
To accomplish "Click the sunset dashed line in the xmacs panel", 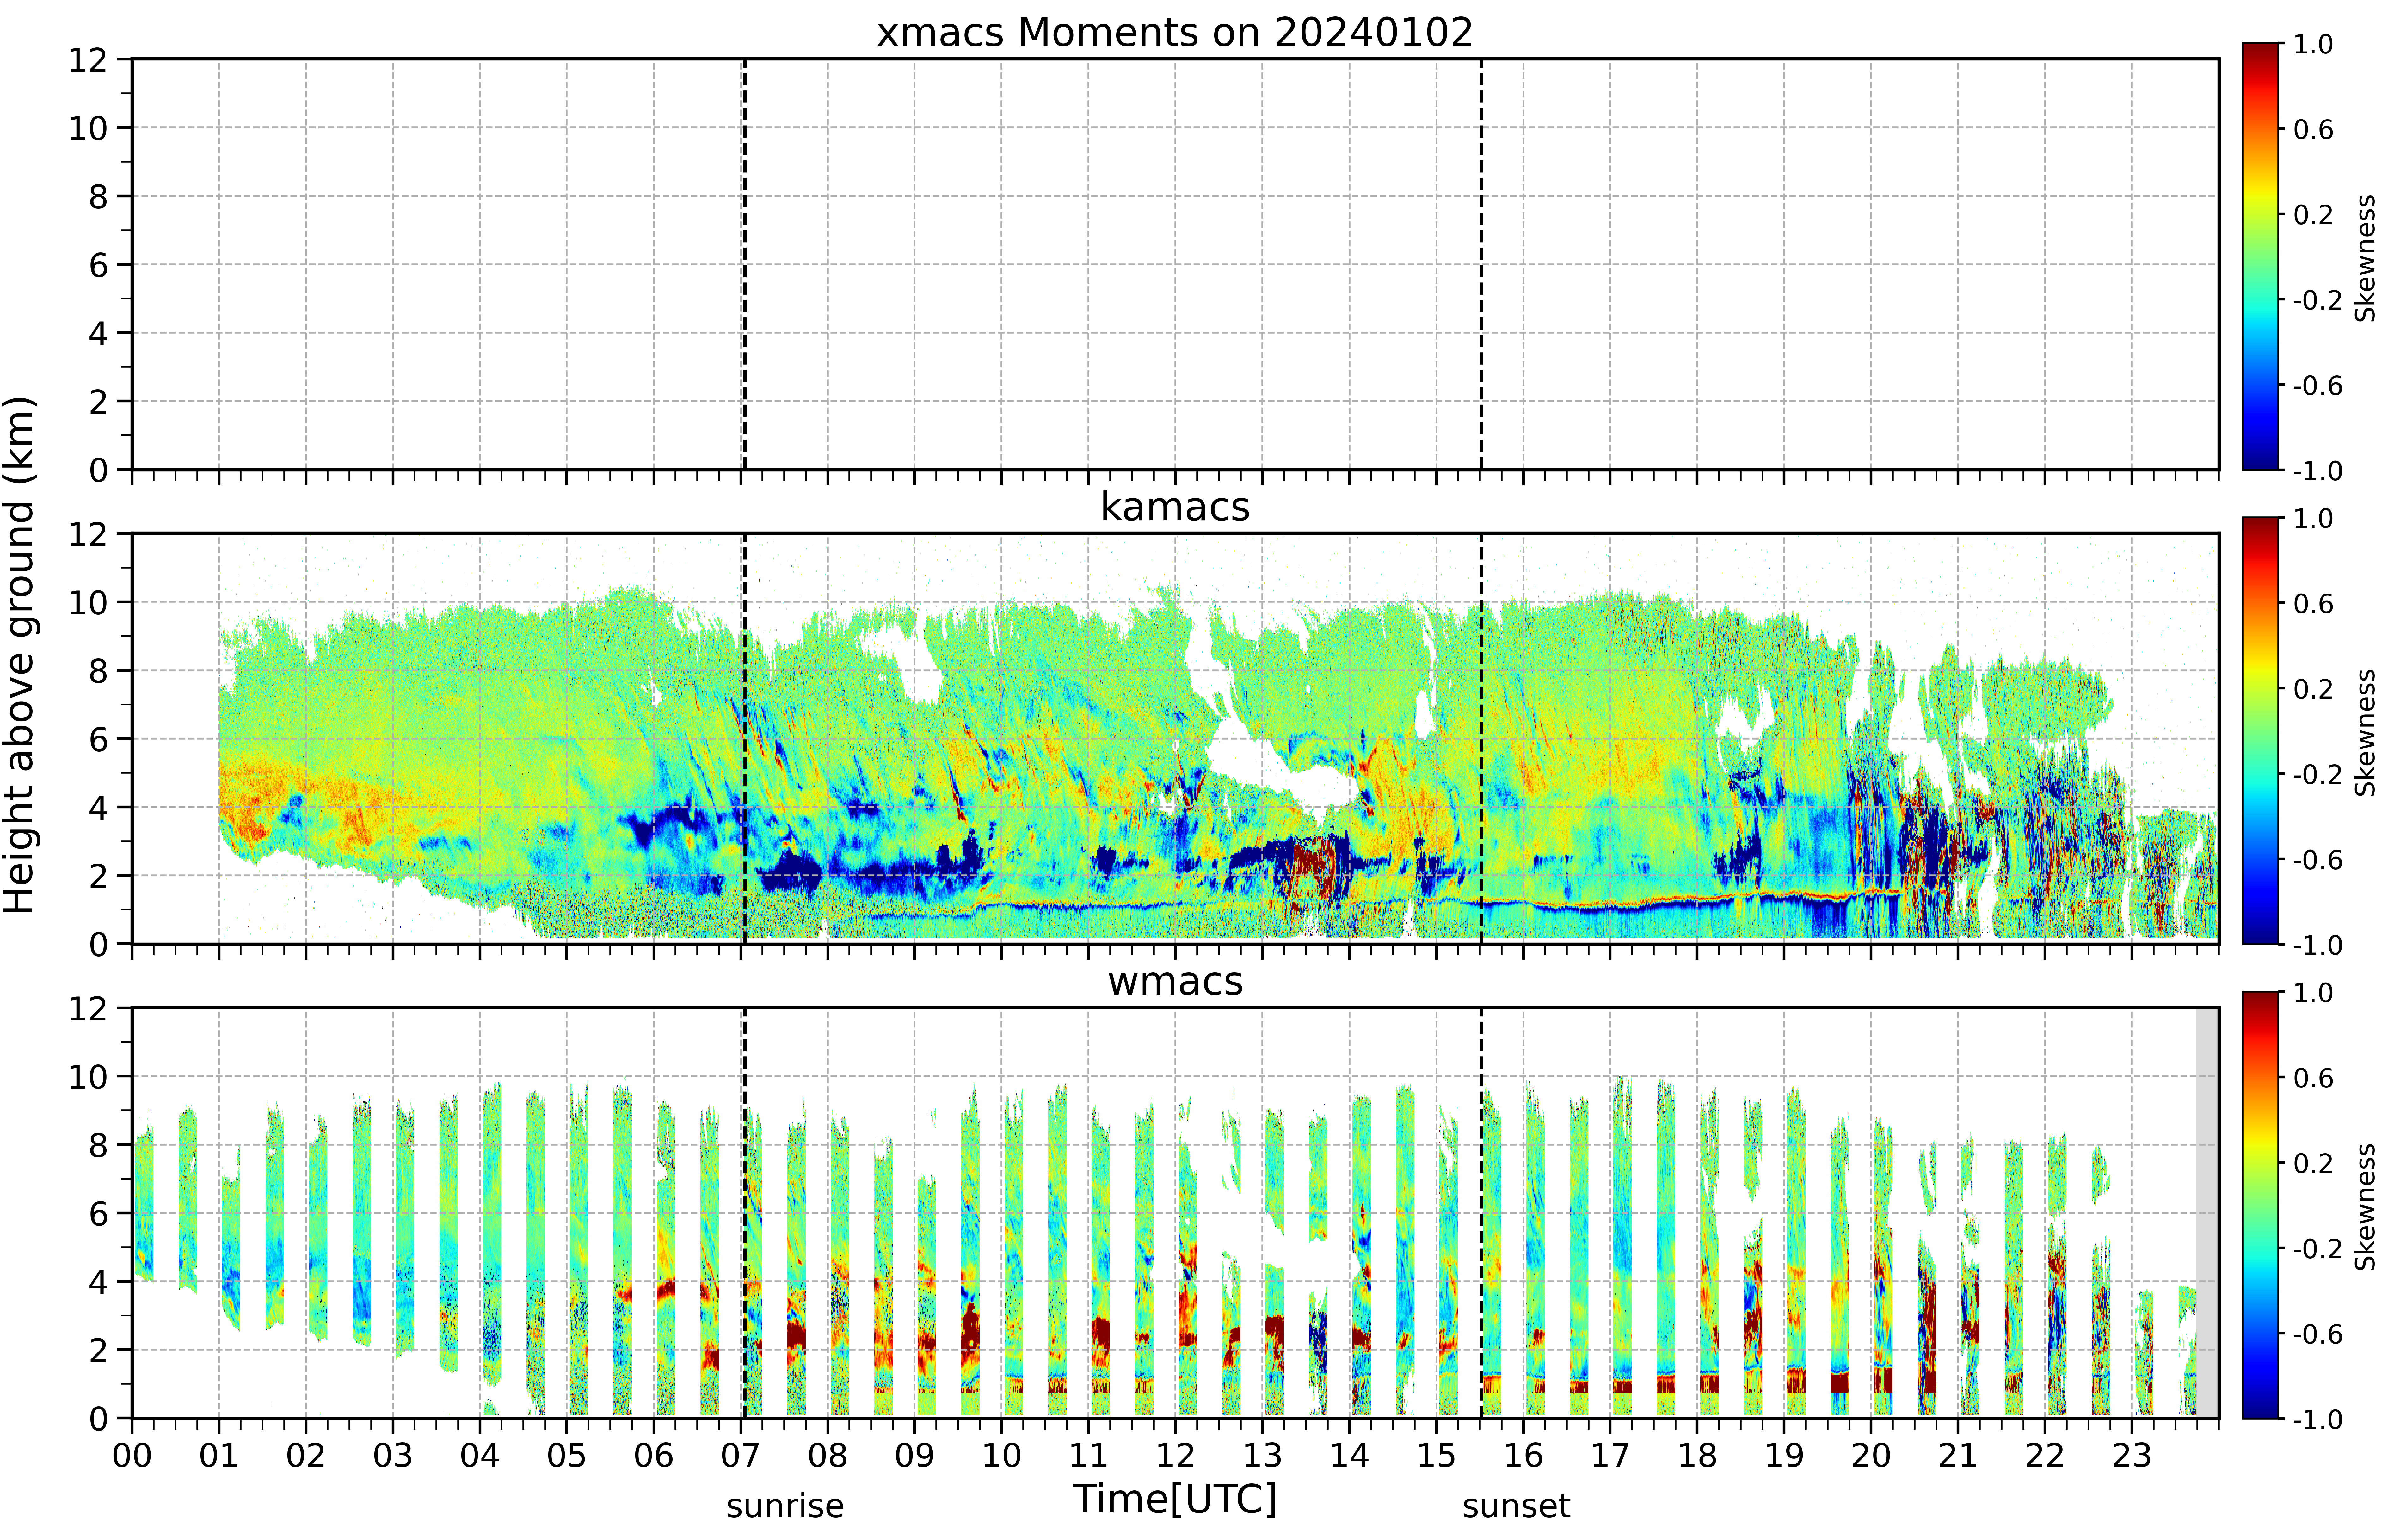I will [x=1481, y=264].
